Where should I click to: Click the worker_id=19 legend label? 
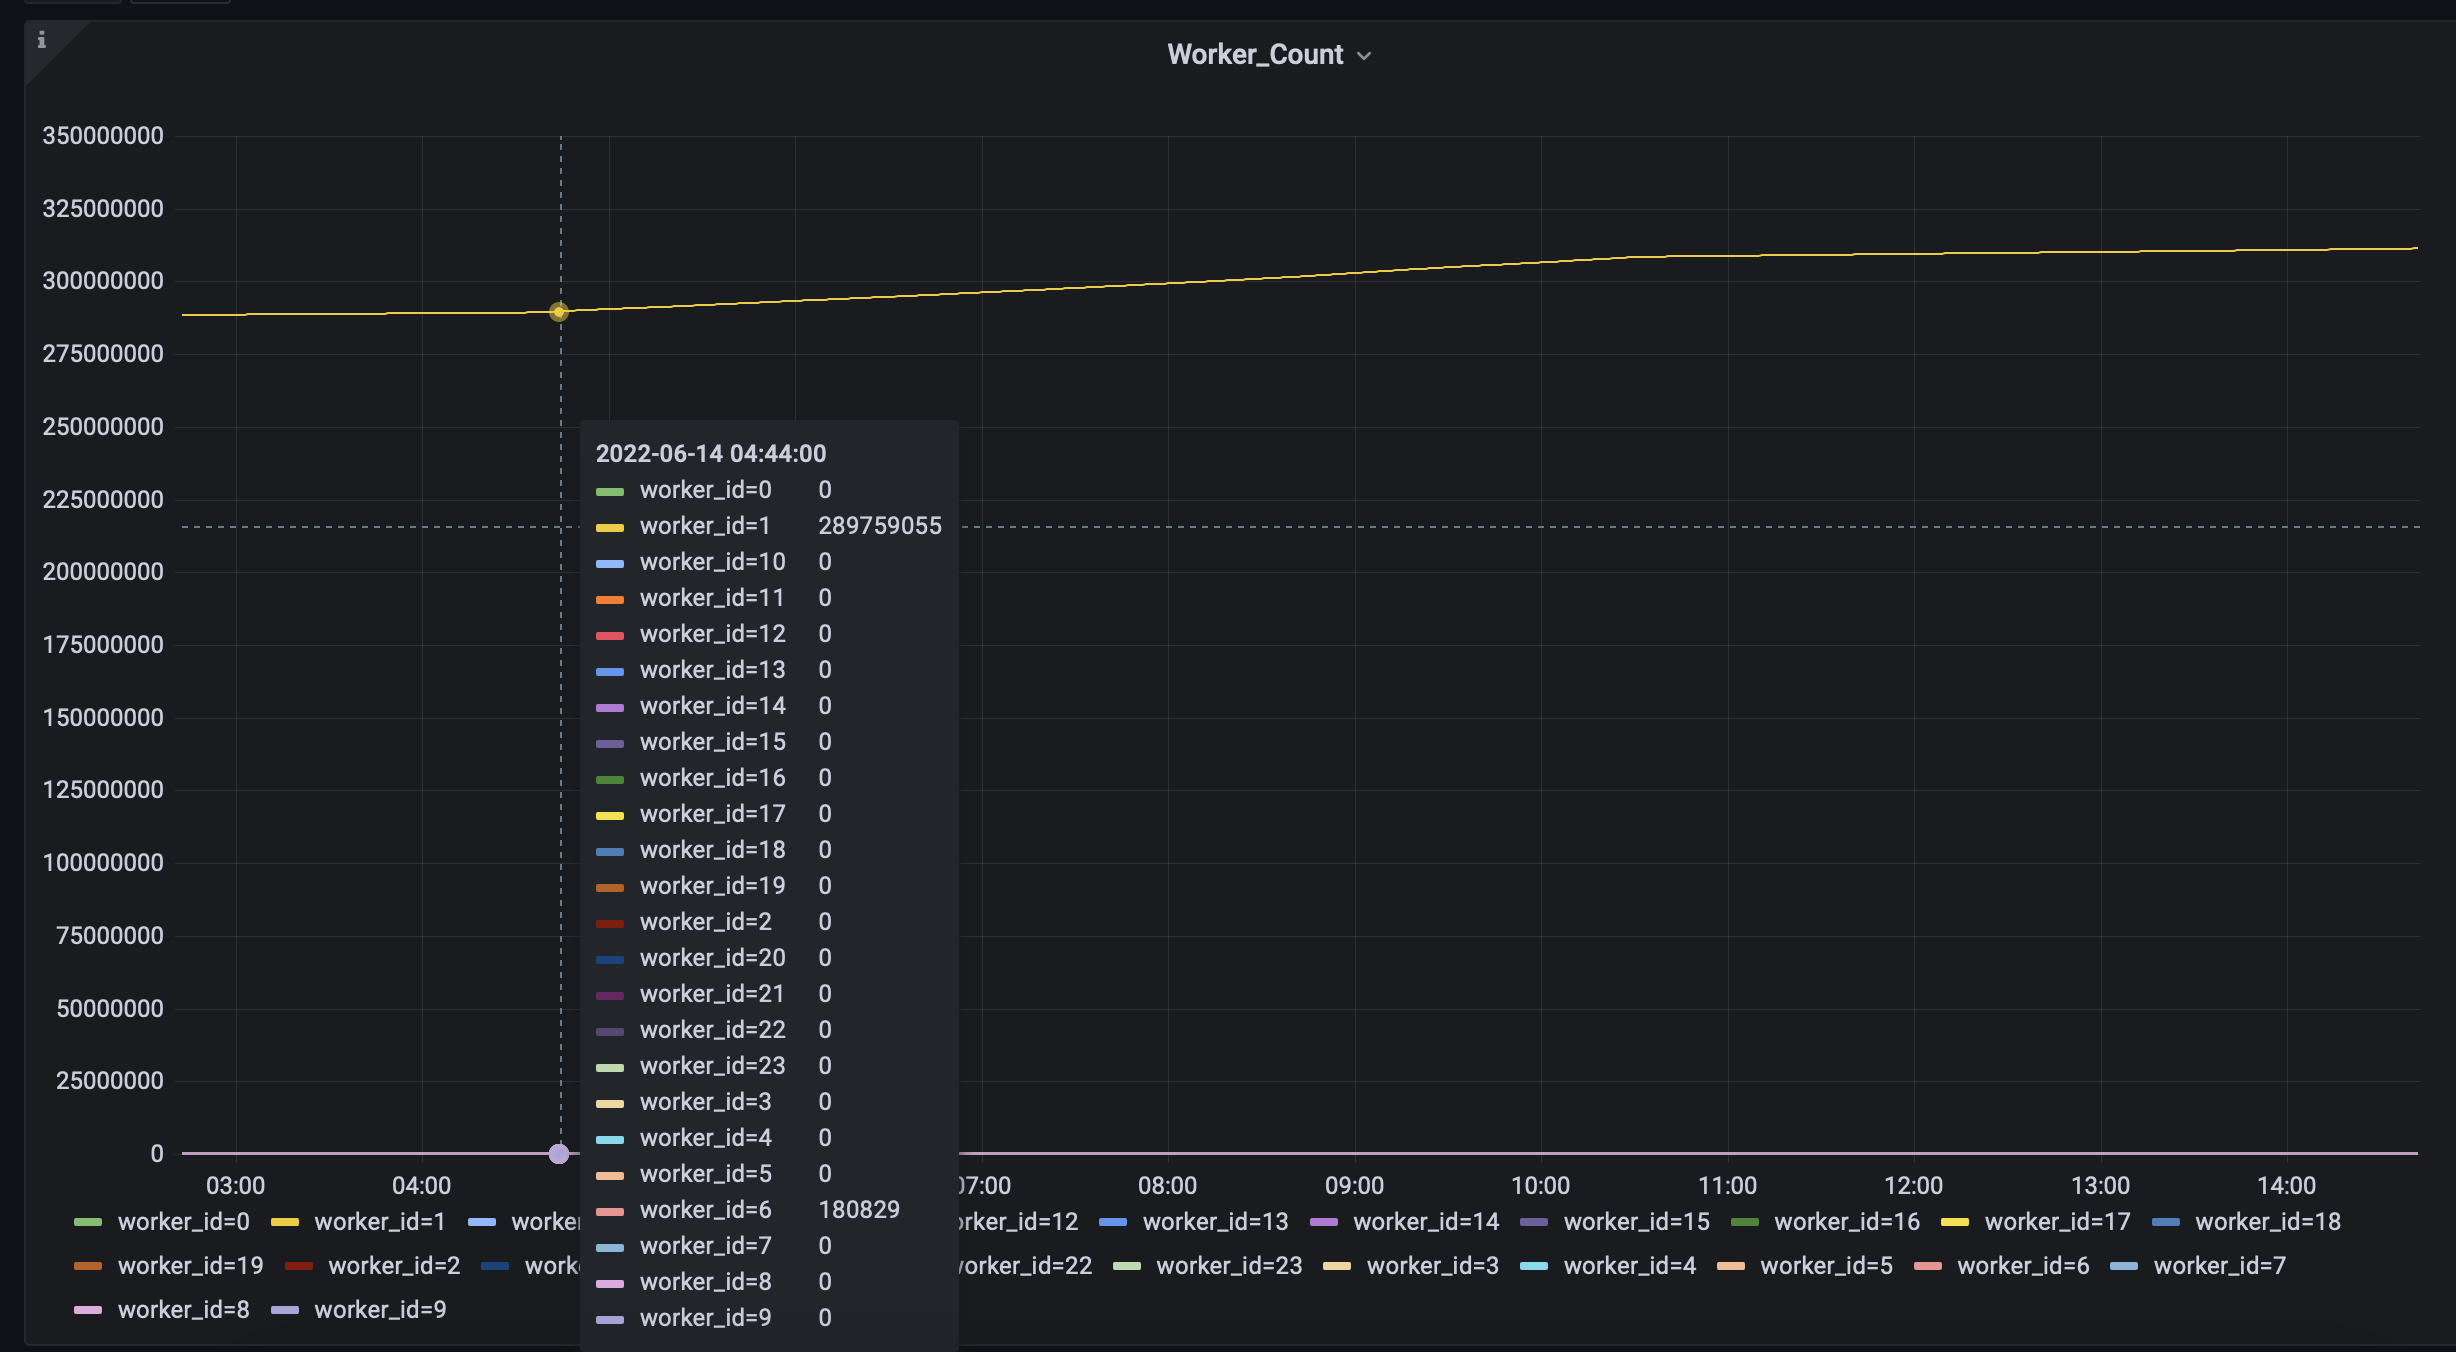pos(191,1265)
